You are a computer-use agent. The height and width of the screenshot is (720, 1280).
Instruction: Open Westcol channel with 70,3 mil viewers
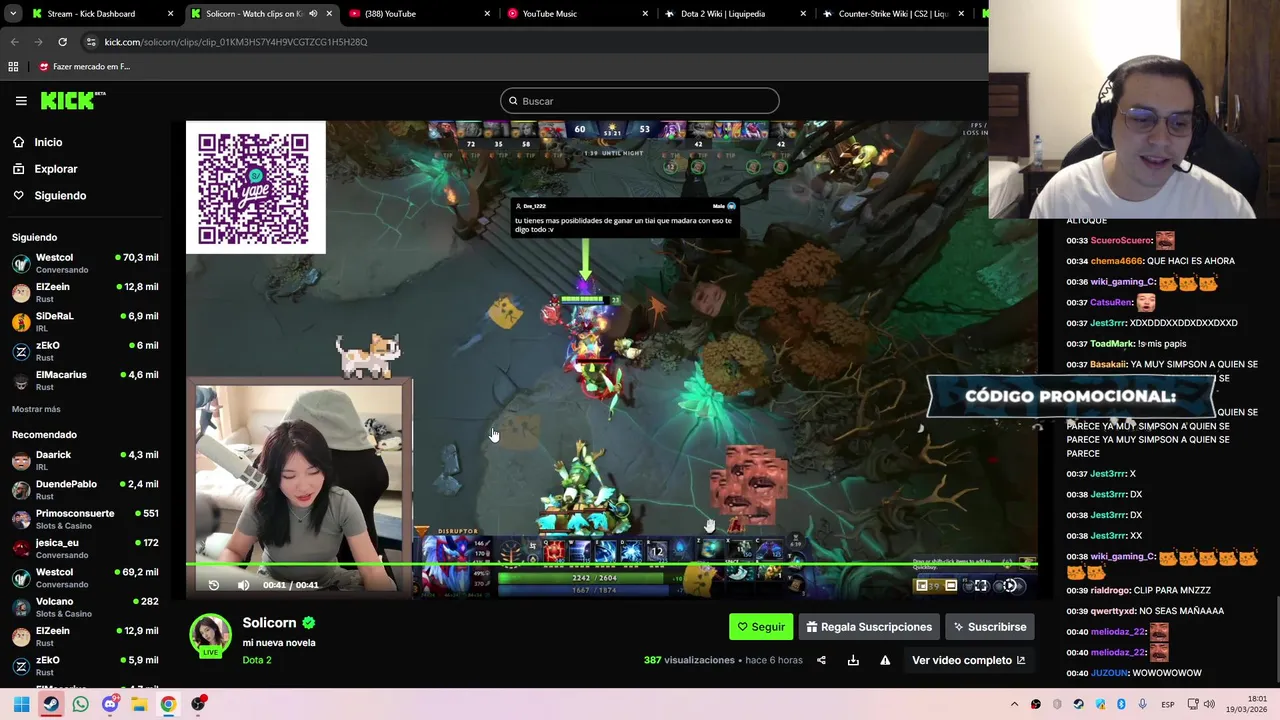click(x=85, y=263)
